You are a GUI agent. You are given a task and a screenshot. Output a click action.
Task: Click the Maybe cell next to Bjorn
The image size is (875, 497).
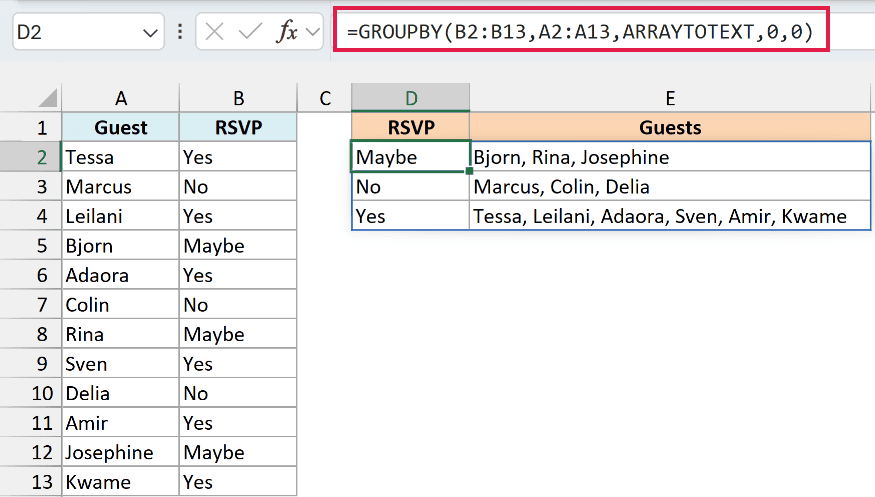(238, 245)
